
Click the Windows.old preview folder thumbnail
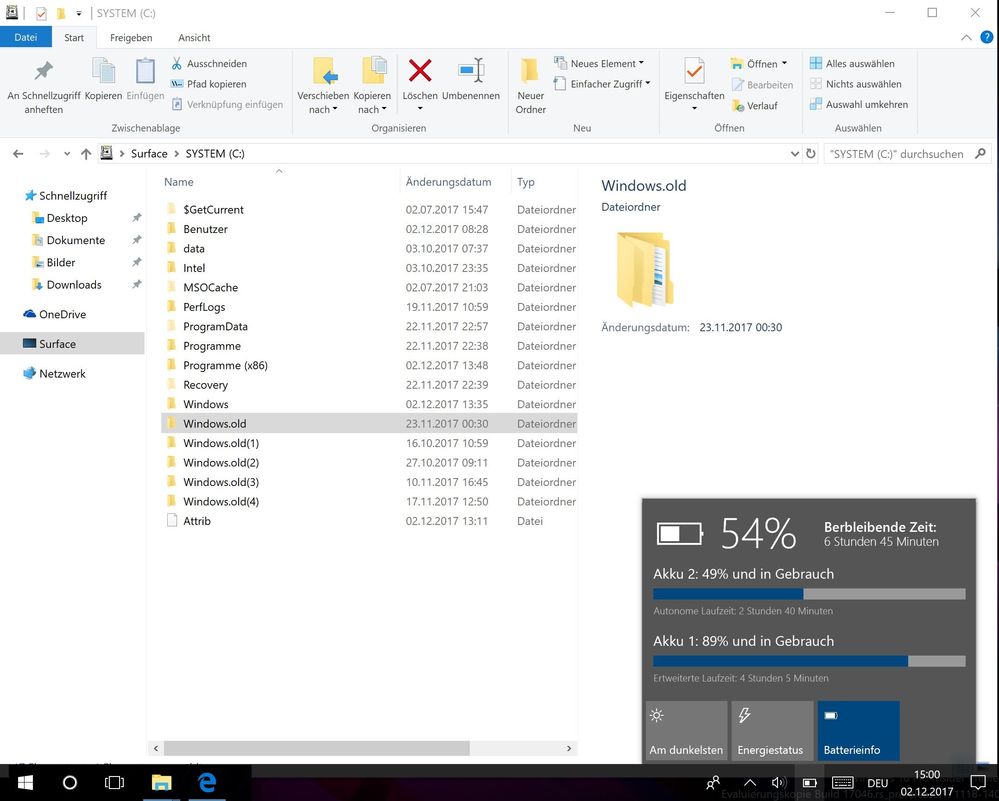[644, 268]
